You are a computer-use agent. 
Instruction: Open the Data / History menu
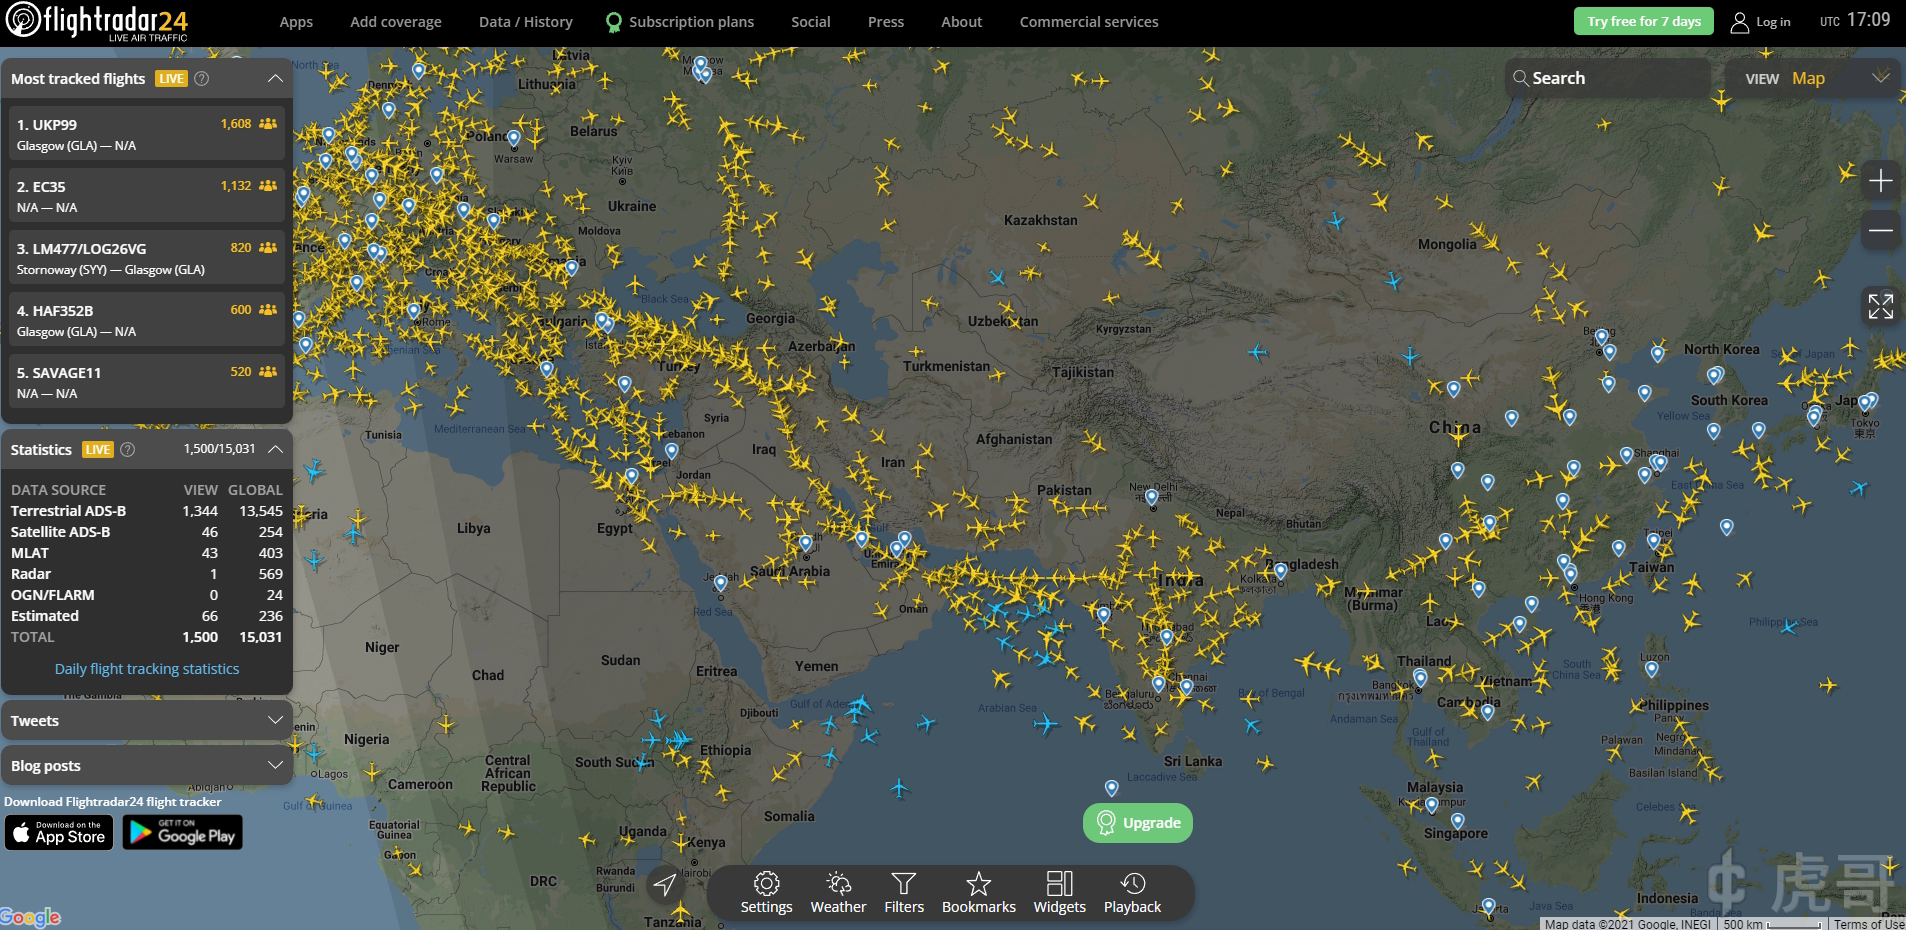click(x=526, y=22)
